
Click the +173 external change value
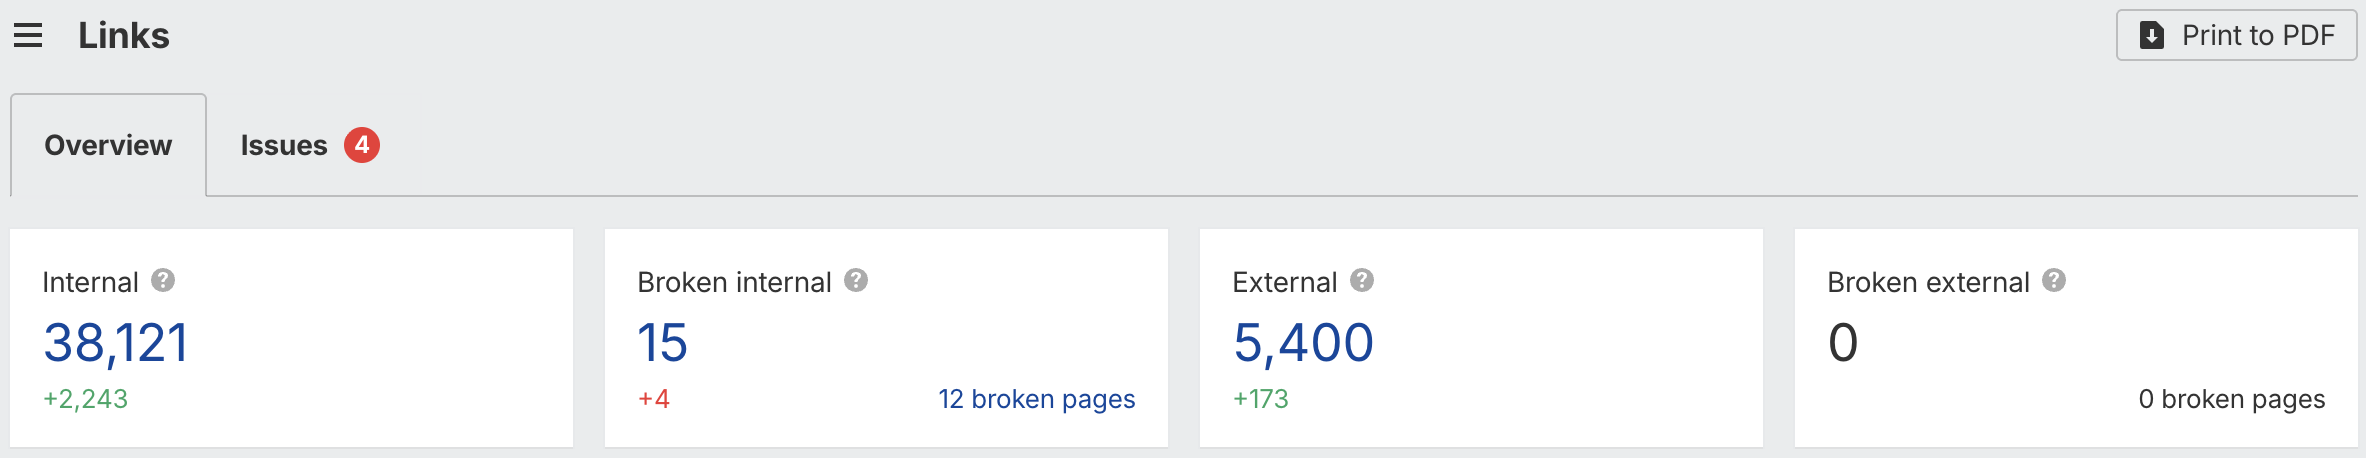[1260, 399]
